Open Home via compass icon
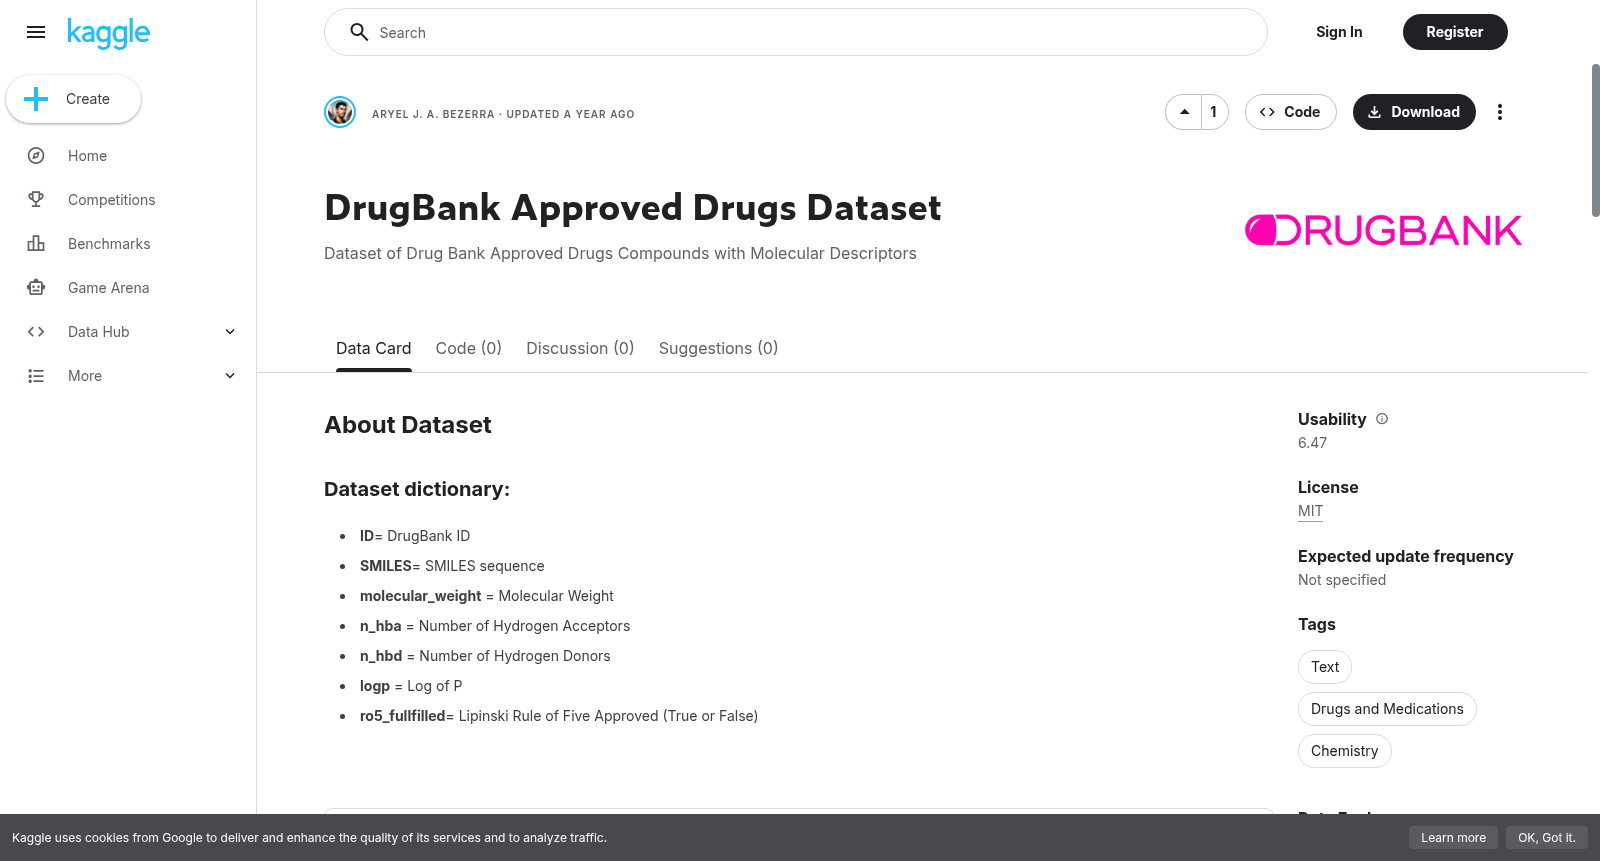The width and height of the screenshot is (1600, 861). [36, 156]
